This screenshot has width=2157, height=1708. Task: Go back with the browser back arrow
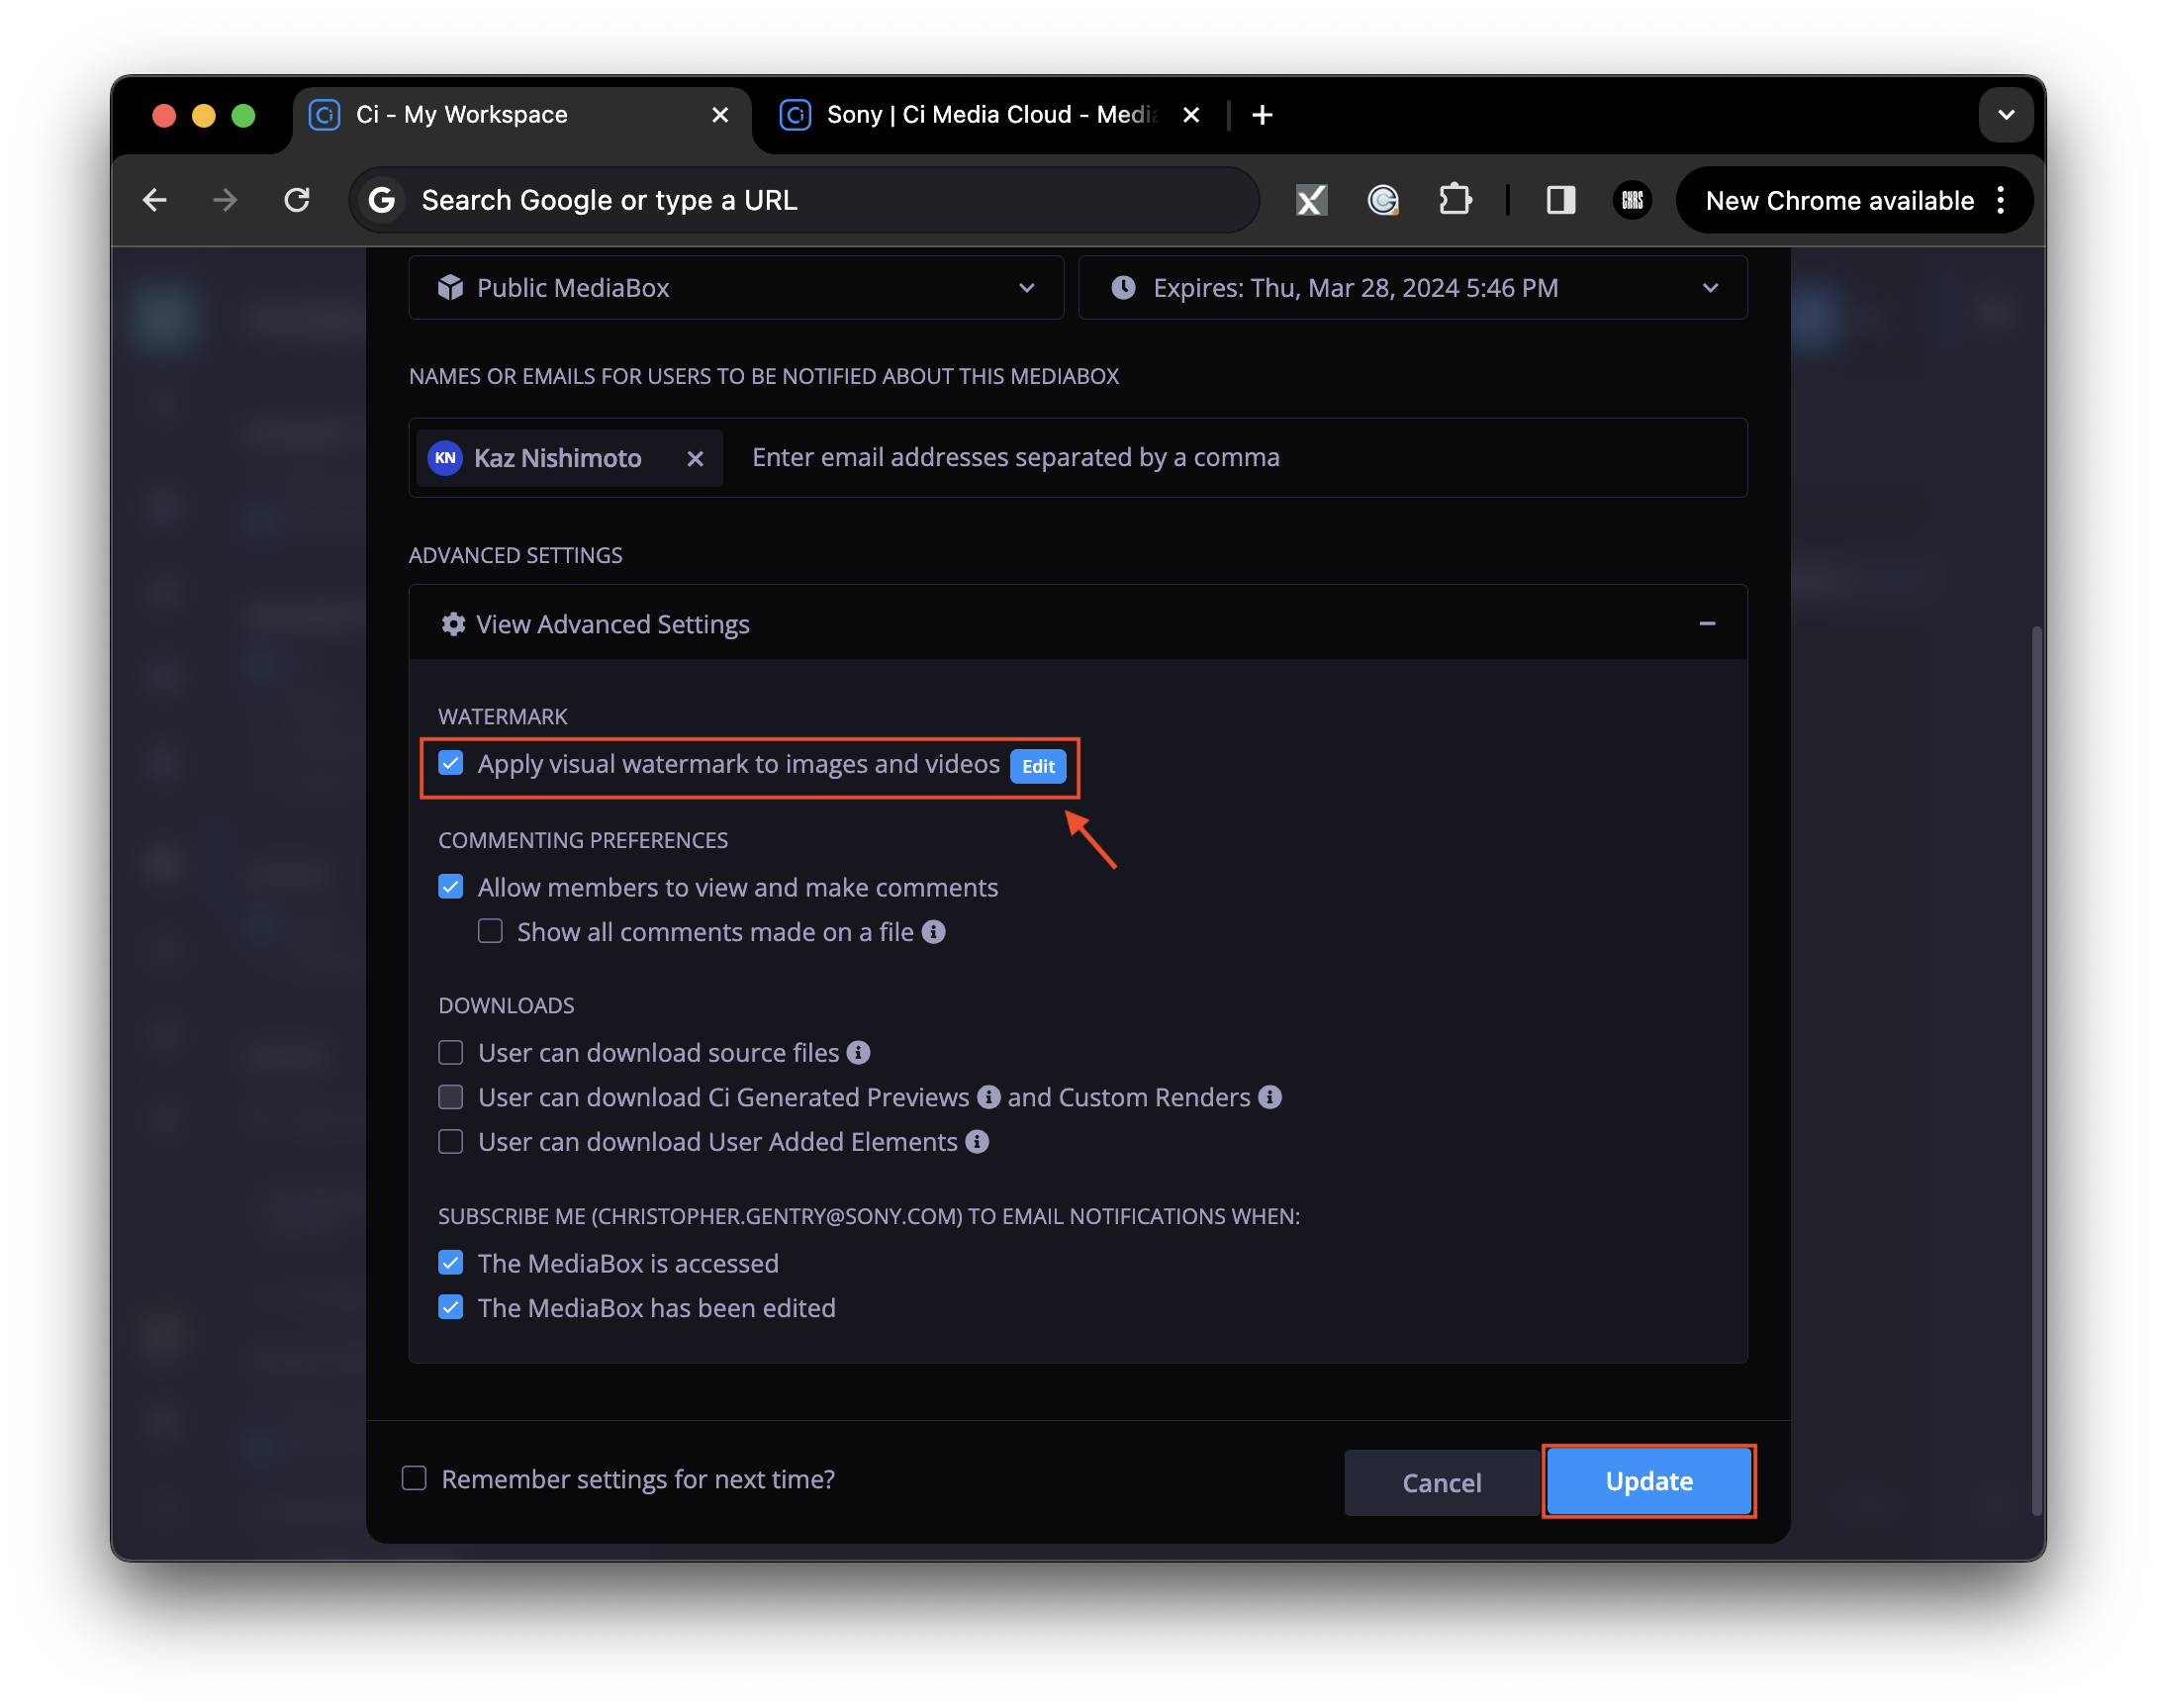point(155,200)
